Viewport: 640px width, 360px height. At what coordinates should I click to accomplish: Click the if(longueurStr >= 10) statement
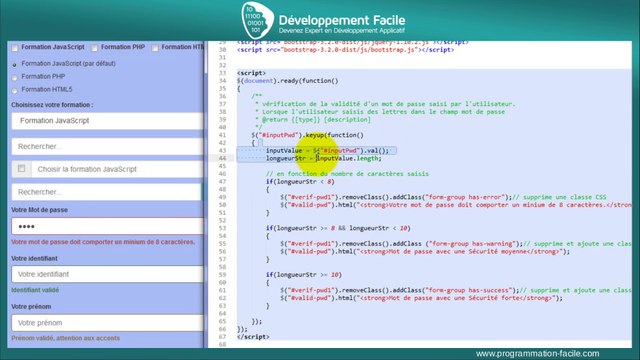(x=303, y=275)
